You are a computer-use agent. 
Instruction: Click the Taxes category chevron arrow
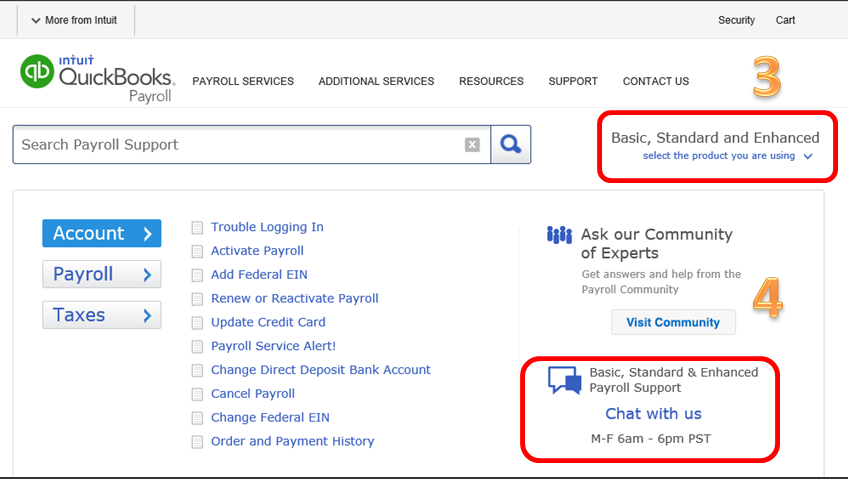[x=147, y=315]
